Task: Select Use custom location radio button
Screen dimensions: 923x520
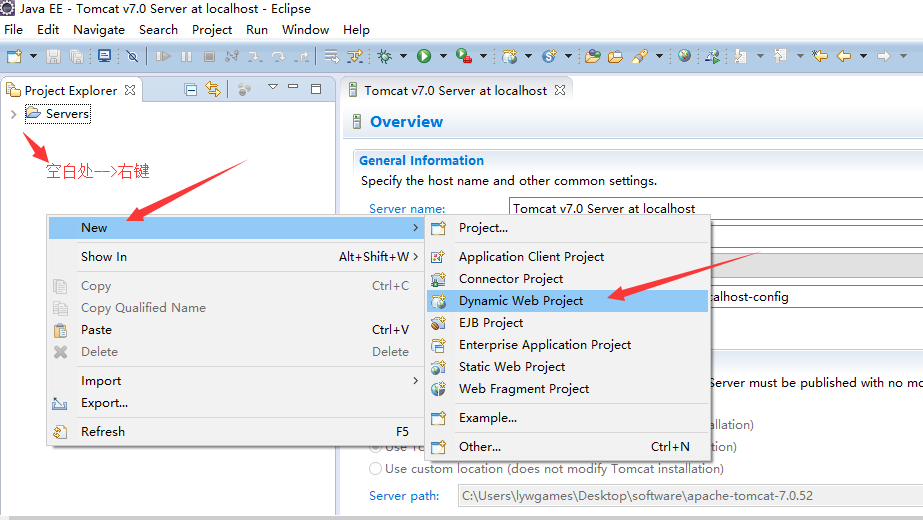Action: click(376, 469)
